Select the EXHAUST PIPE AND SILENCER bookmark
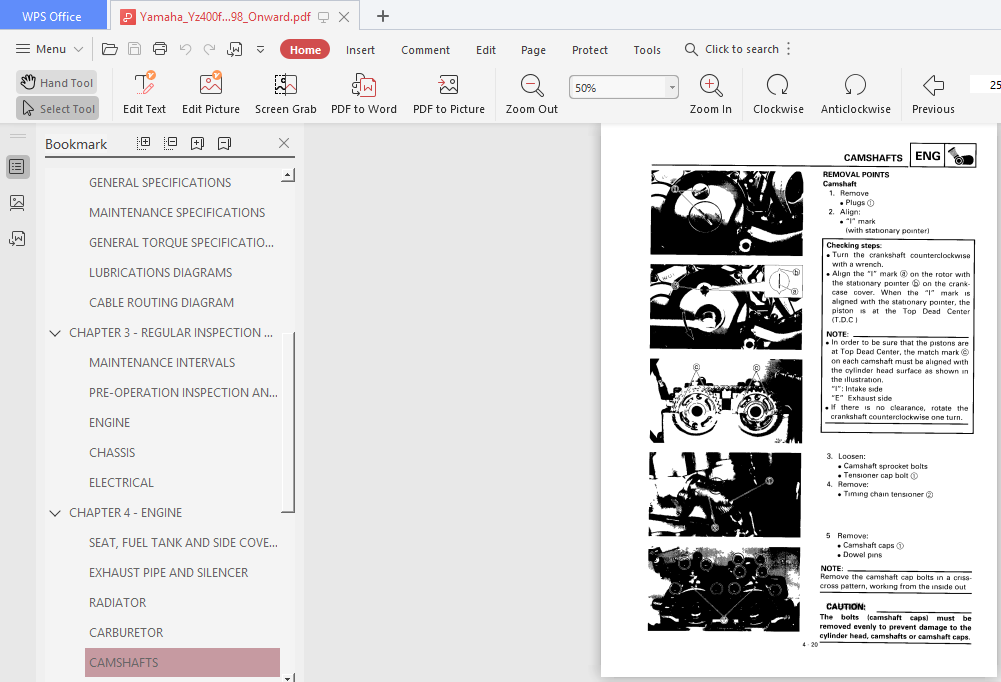This screenshot has height=682, width=1001. click(x=168, y=573)
